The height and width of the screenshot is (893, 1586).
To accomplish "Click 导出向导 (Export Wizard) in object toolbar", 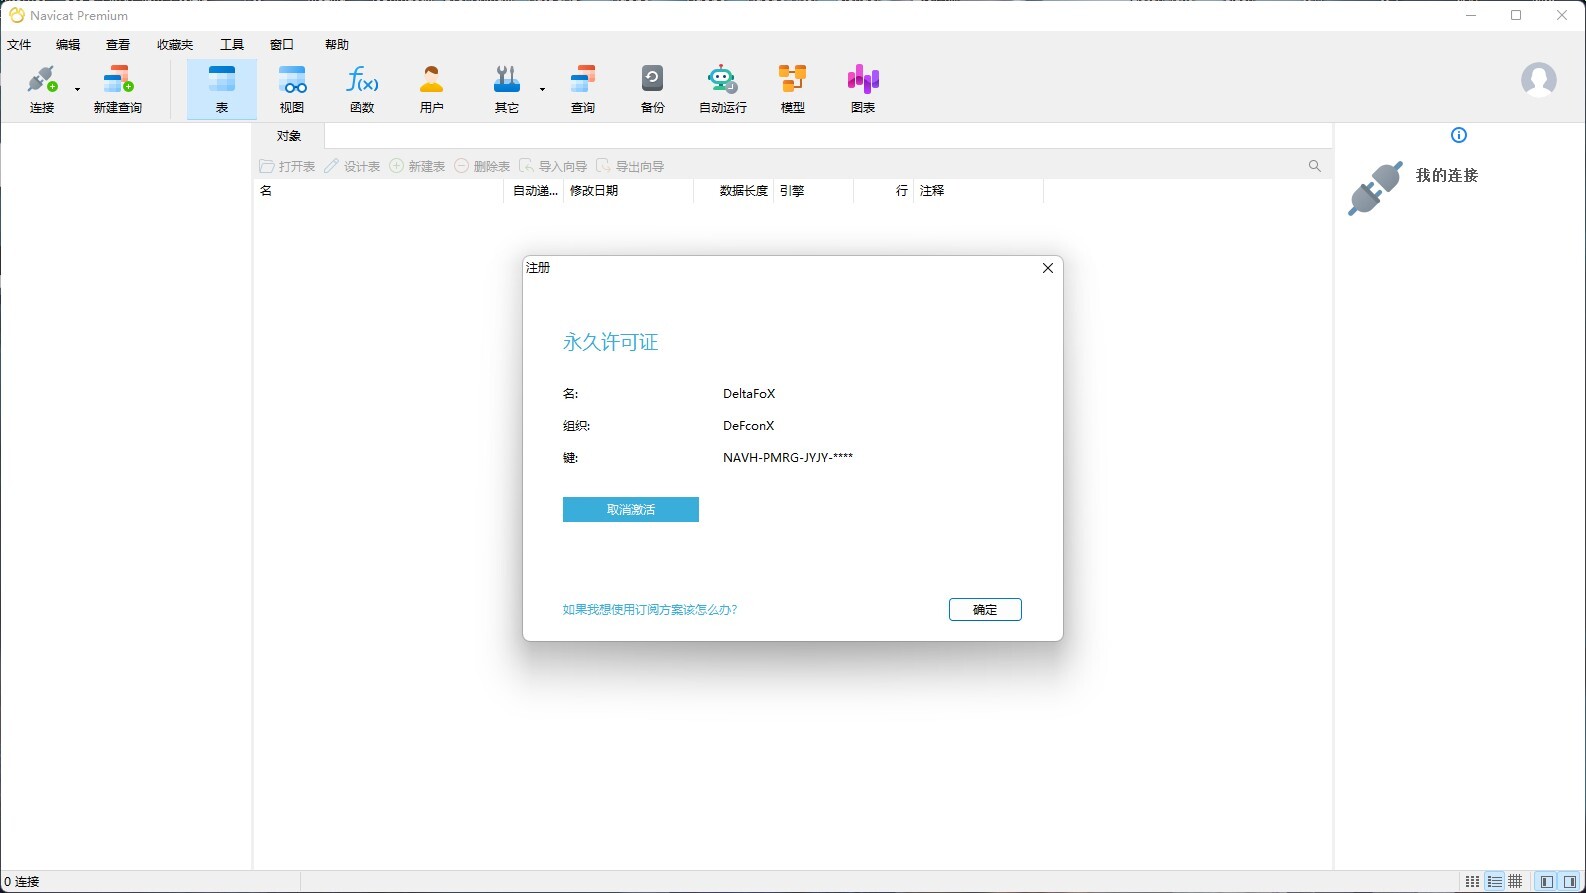I will (x=630, y=166).
